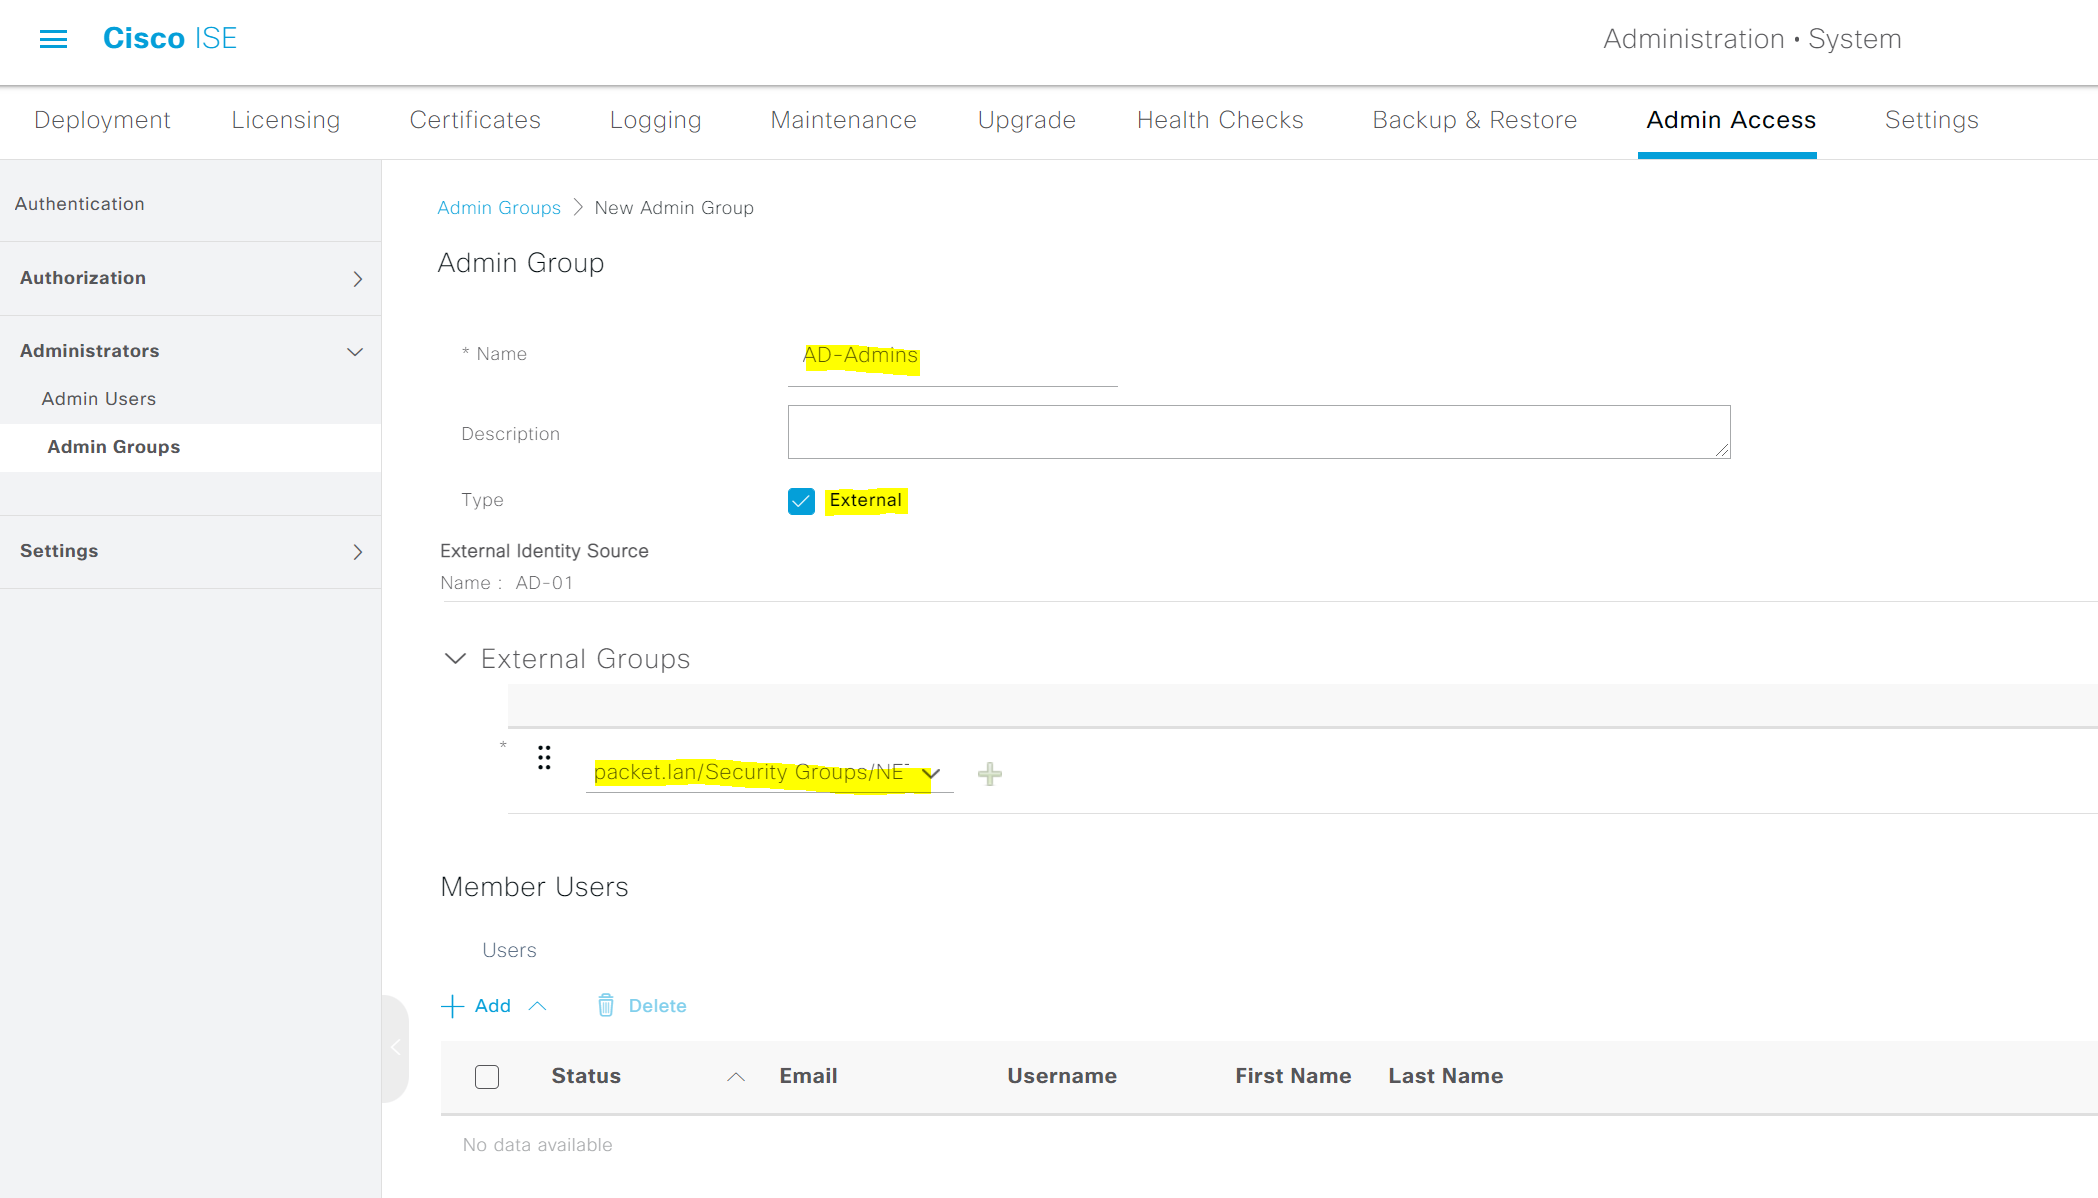2098x1198 pixels.
Task: Click the delete trash icon for member
Action: tap(607, 1005)
